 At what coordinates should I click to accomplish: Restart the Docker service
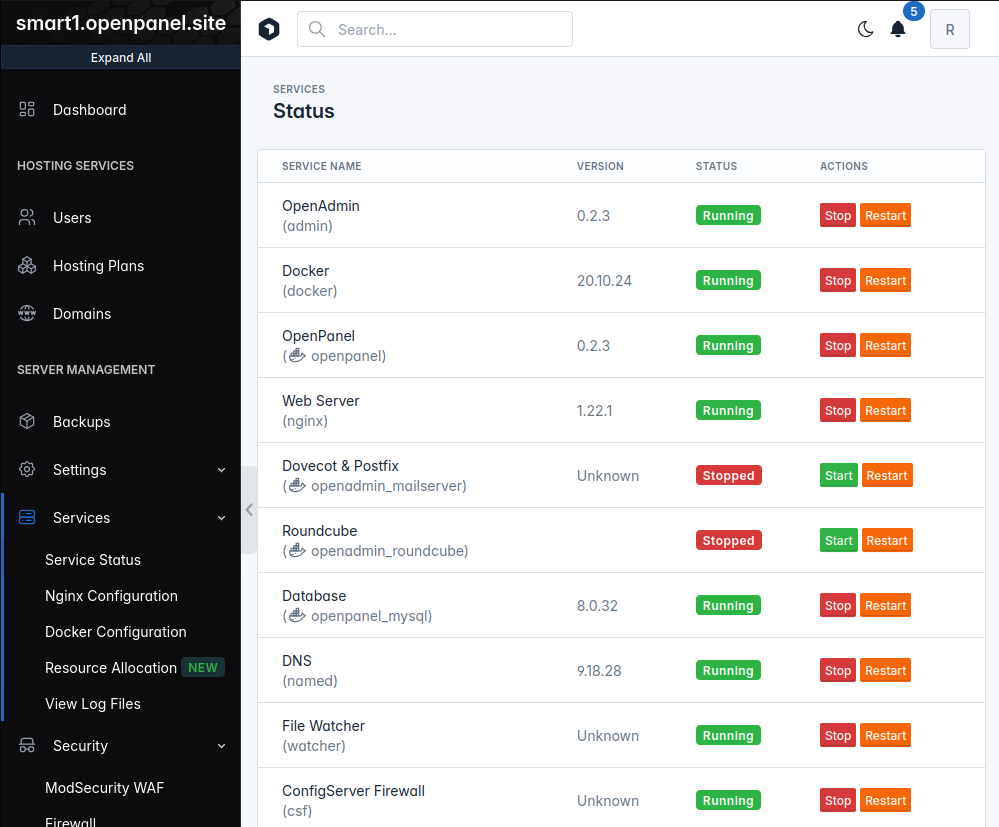click(x=885, y=280)
